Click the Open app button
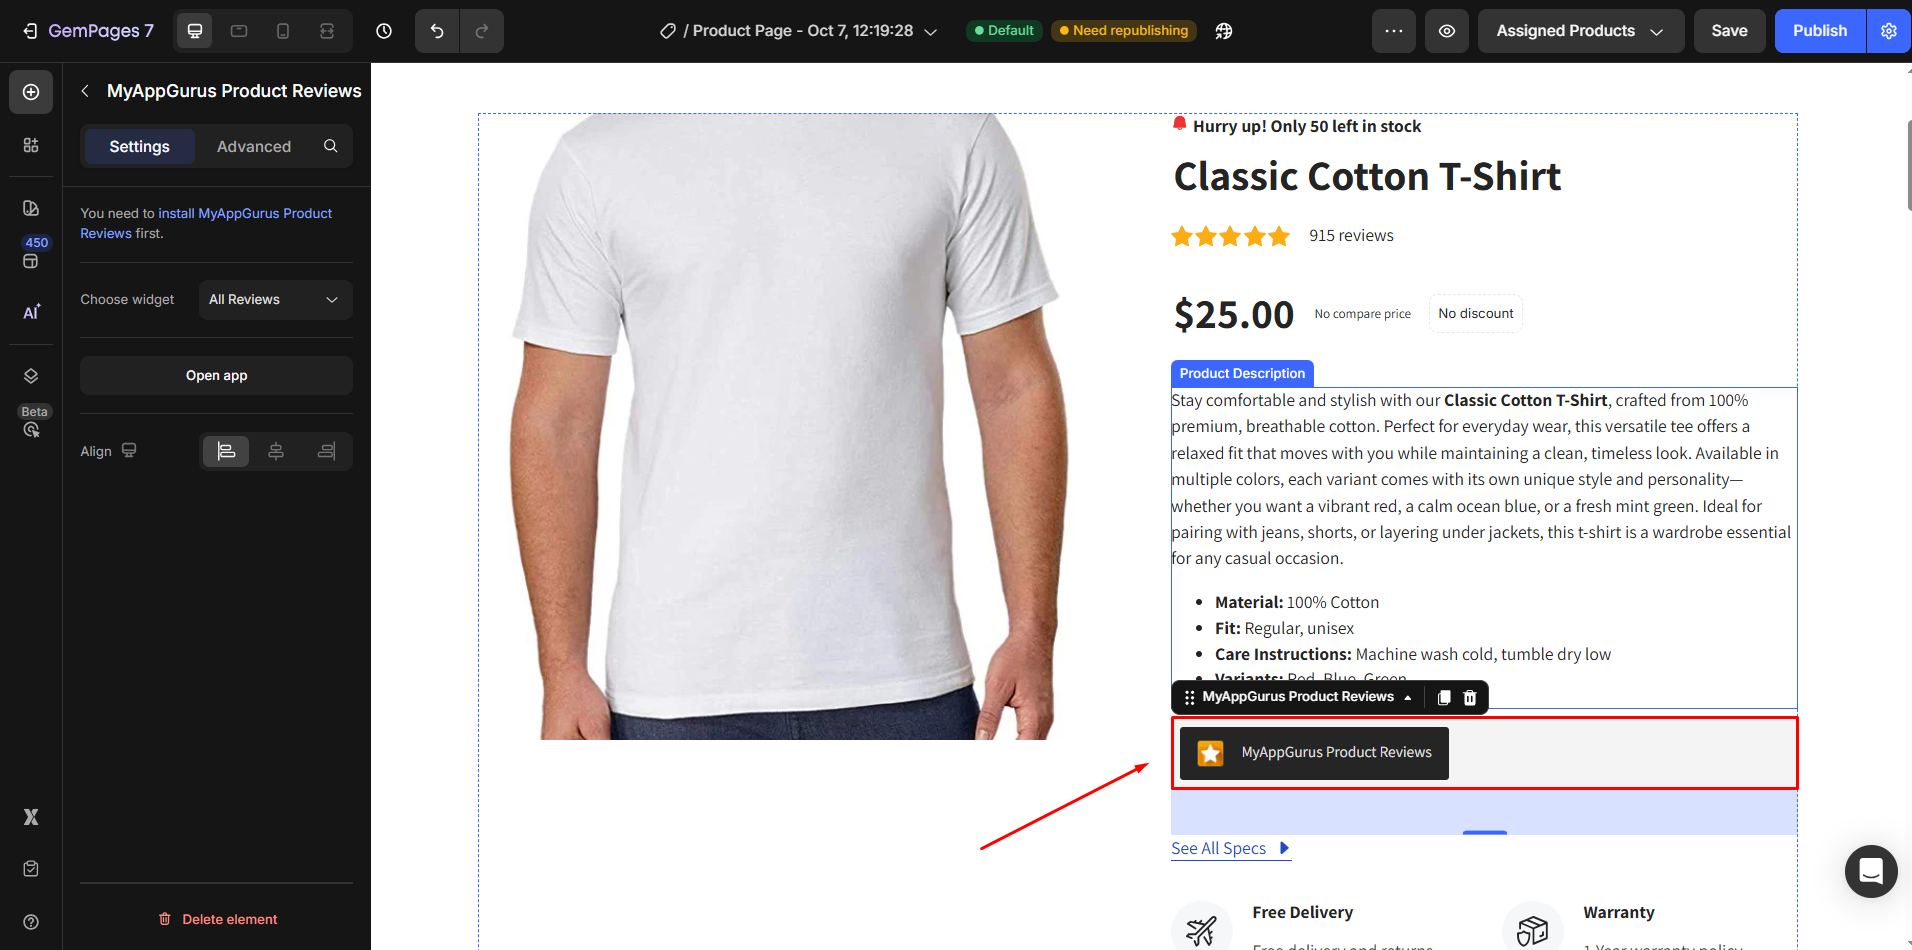1912x950 pixels. pyautogui.click(x=216, y=376)
